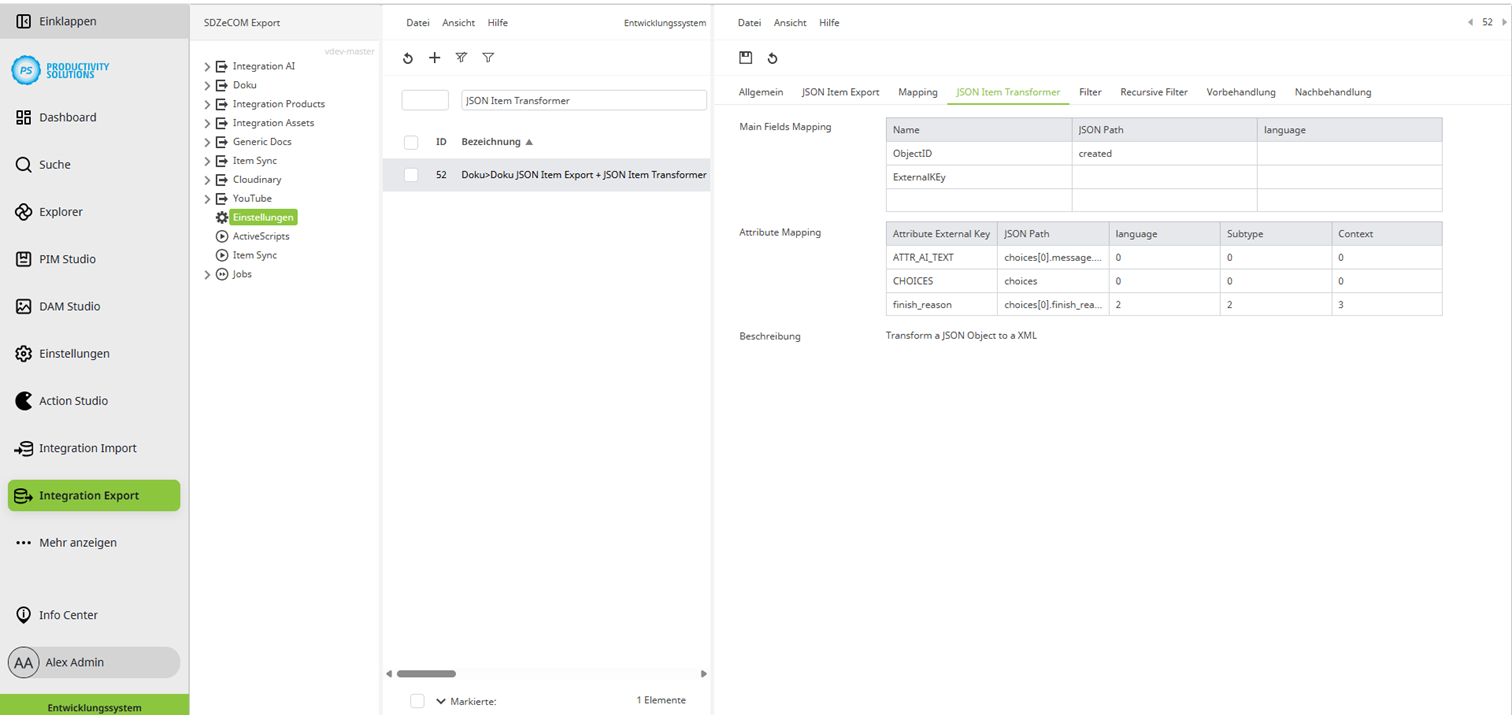This screenshot has height=715, width=1512.
Task: Click the ID filter input field
Action: coord(425,101)
